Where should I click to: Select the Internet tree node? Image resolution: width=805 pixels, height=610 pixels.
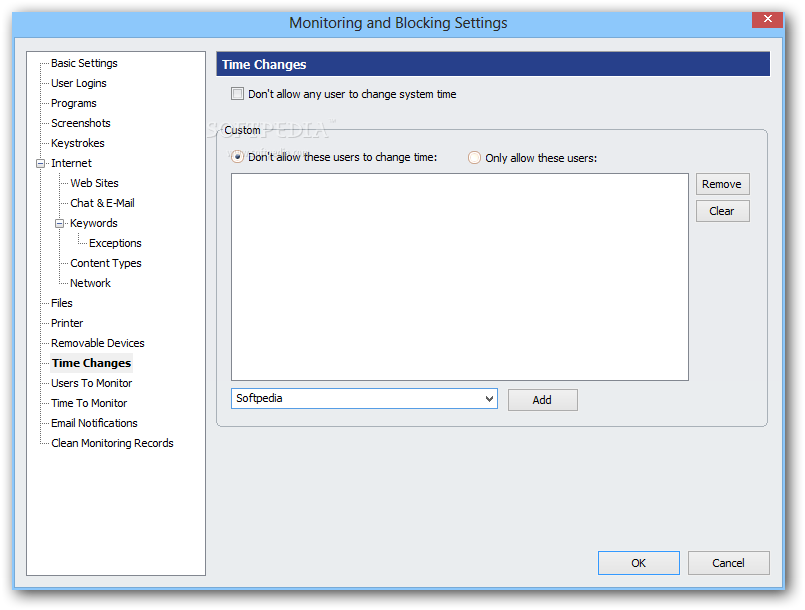tap(71, 163)
